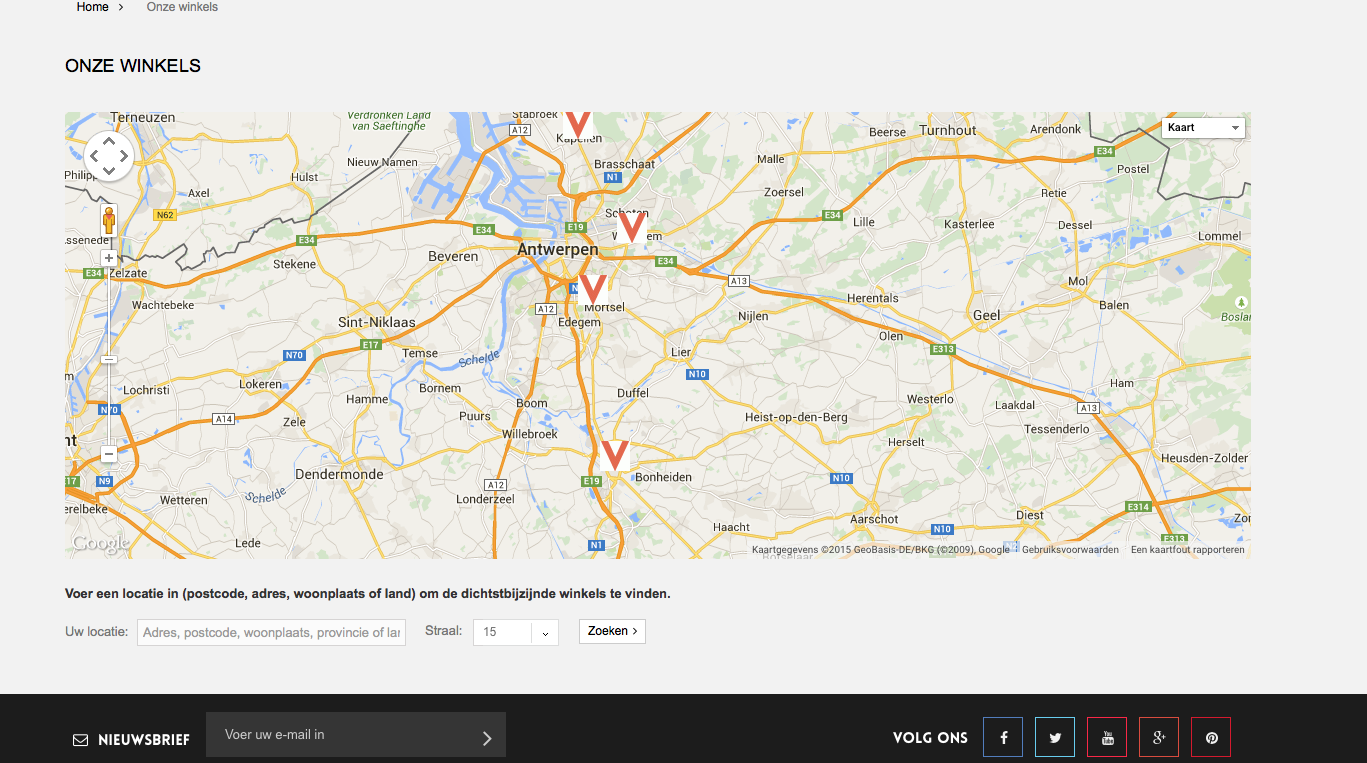Click the Heusden-Zolder map label
Viewport: 1367px width, 763px height.
coord(1204,458)
